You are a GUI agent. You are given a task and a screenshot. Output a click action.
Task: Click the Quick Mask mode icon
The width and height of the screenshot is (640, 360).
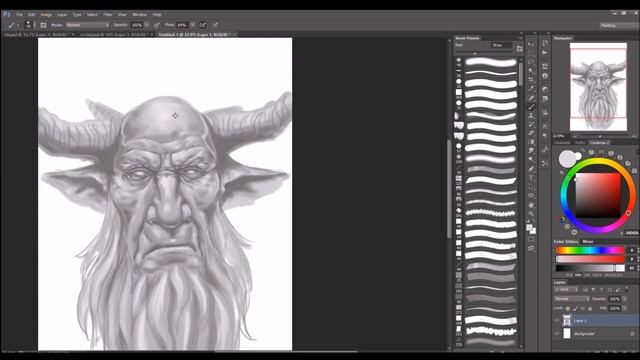(x=531, y=240)
